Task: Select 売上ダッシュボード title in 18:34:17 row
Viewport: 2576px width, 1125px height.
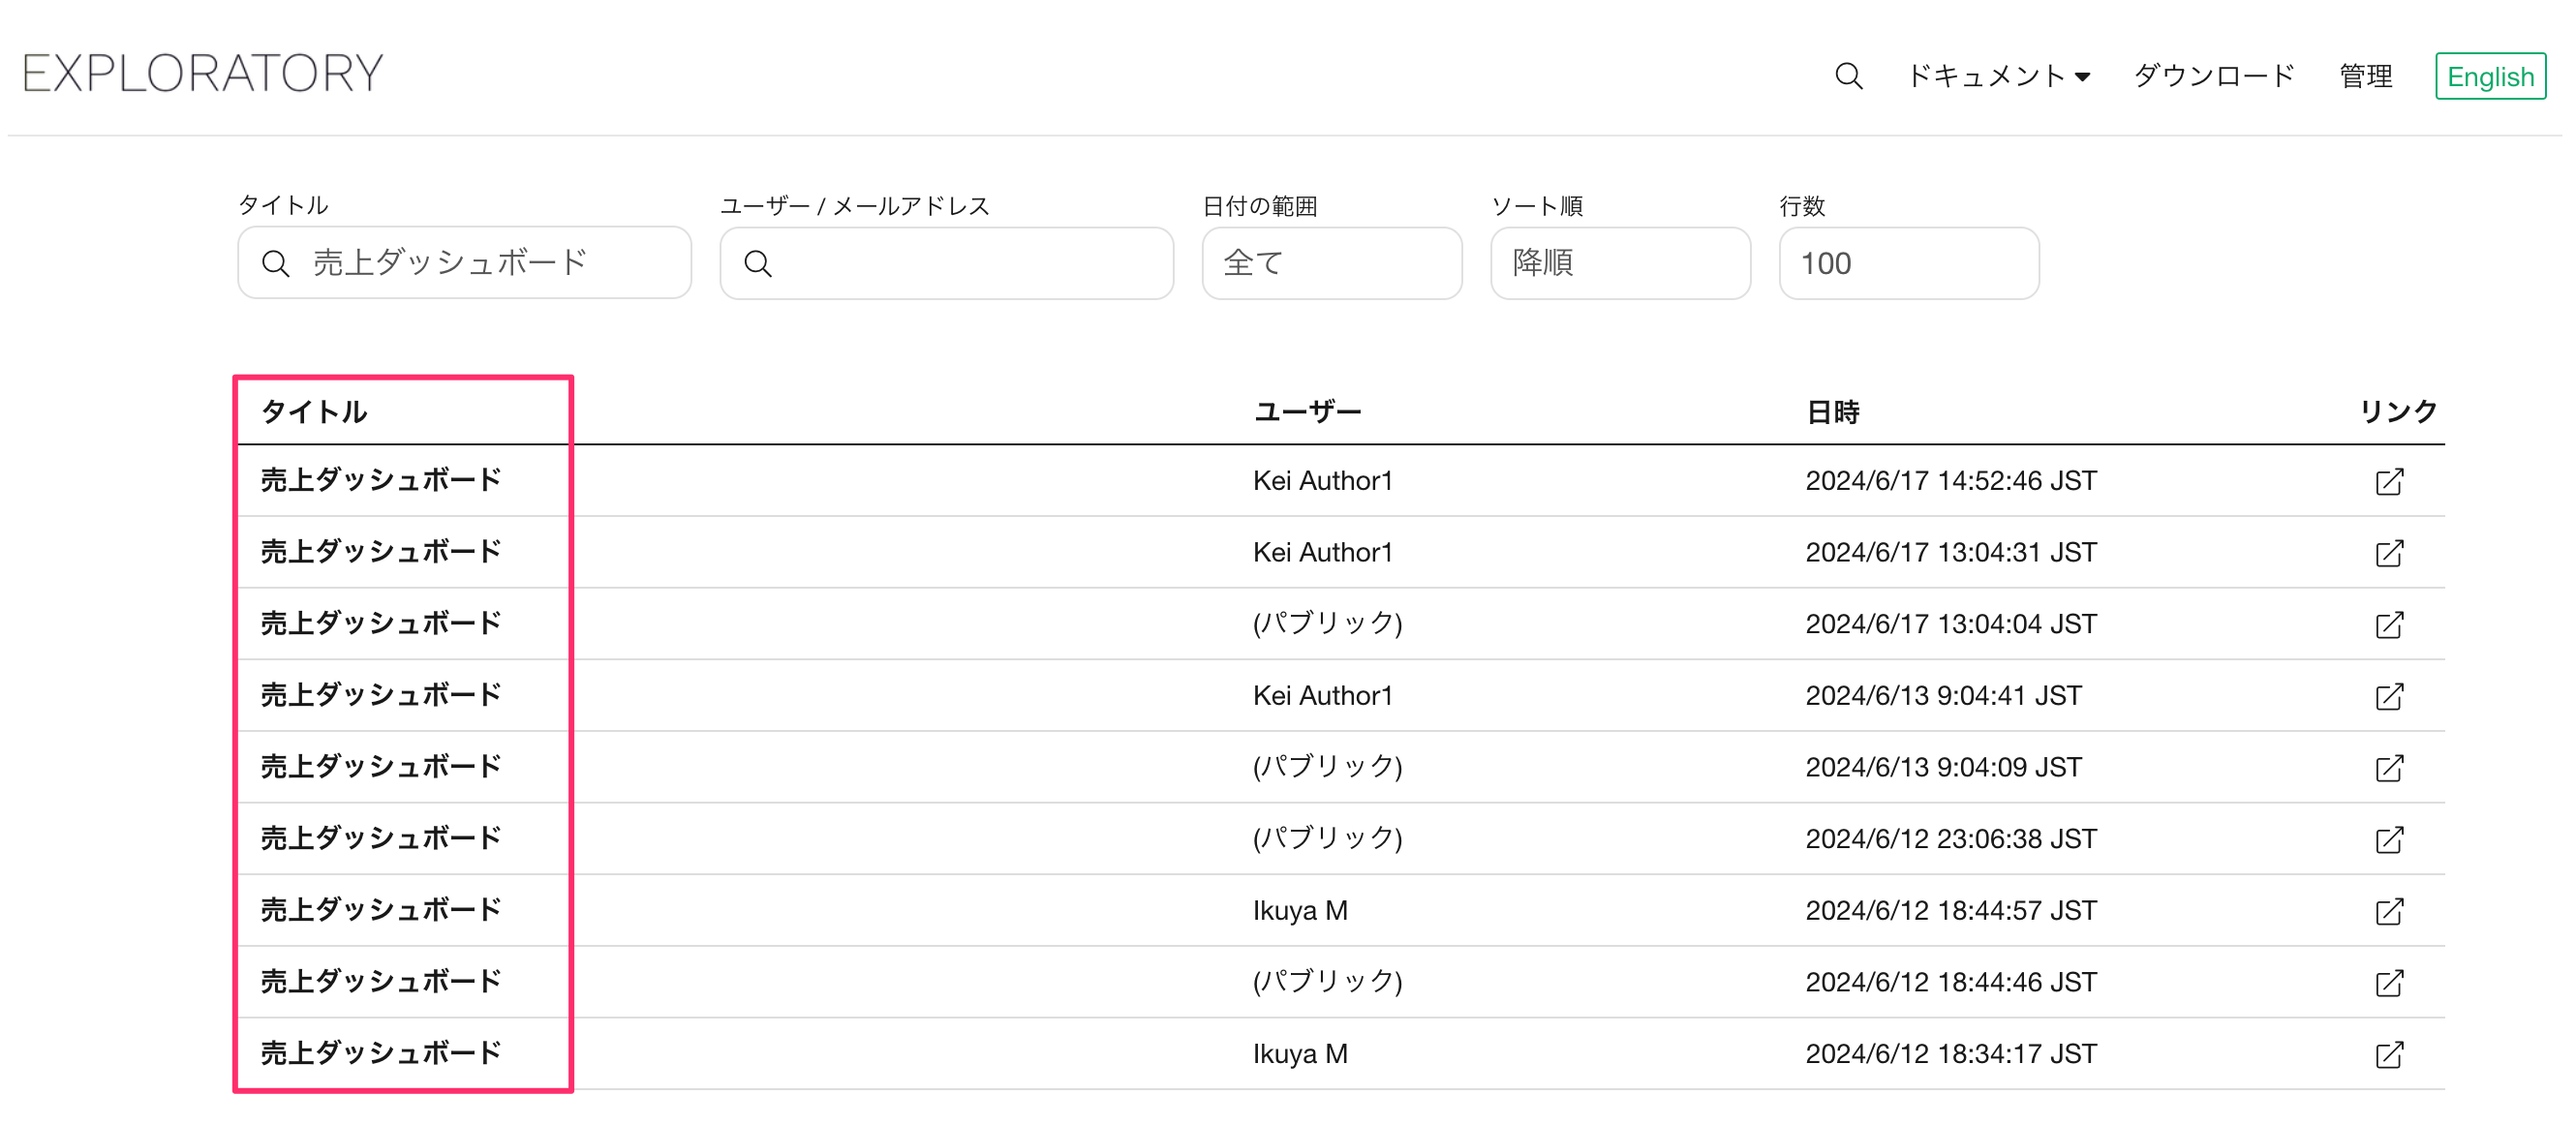Action: coord(381,1053)
